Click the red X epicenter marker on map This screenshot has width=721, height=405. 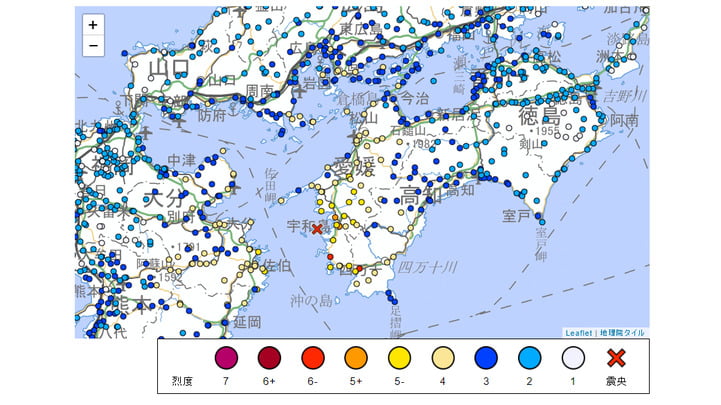coord(317,229)
